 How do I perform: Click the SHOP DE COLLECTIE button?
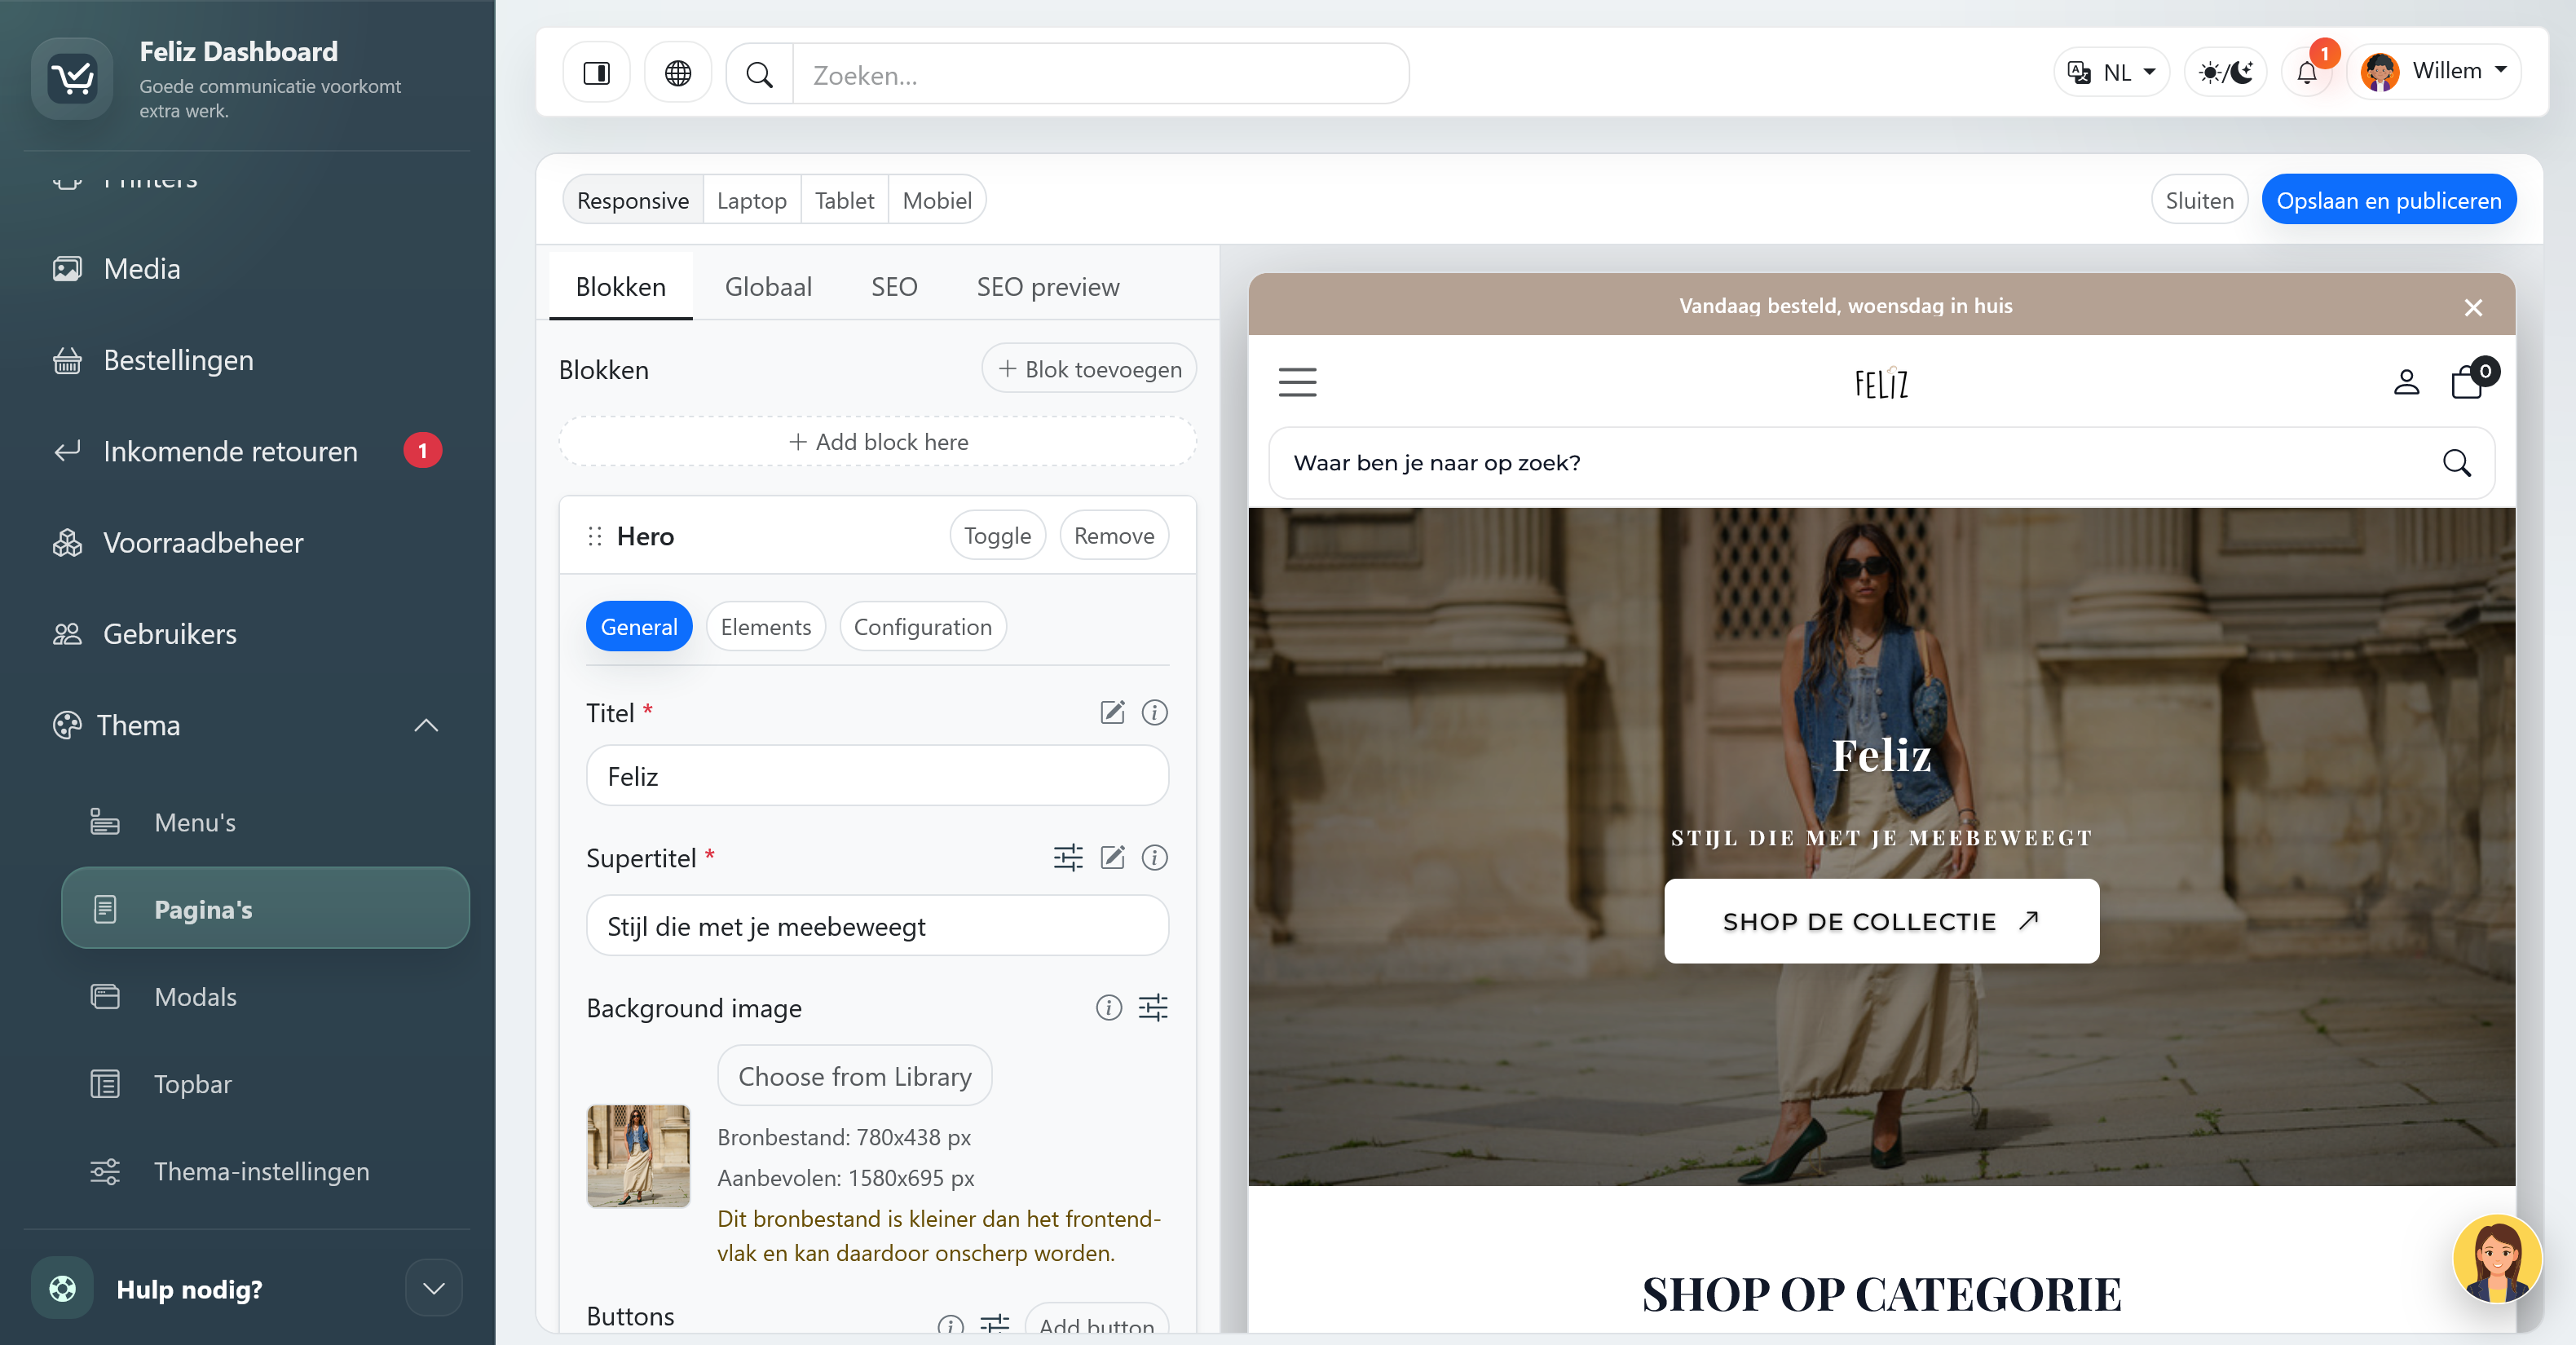pos(1881,920)
